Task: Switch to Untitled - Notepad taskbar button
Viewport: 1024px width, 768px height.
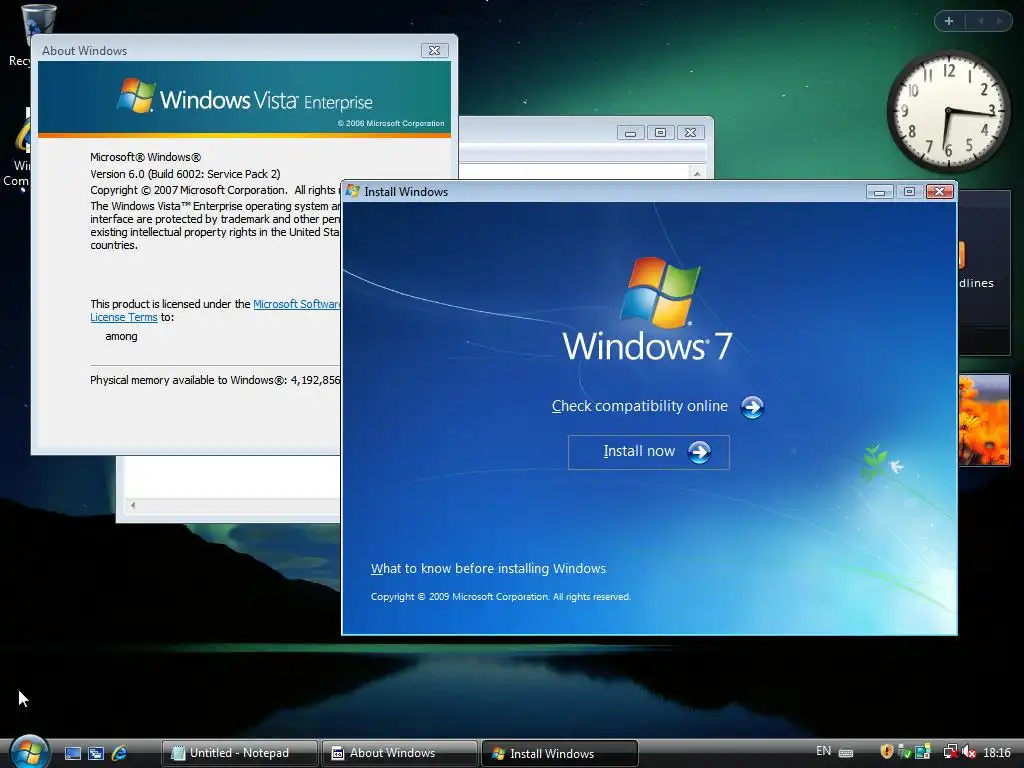Action: (x=240, y=753)
